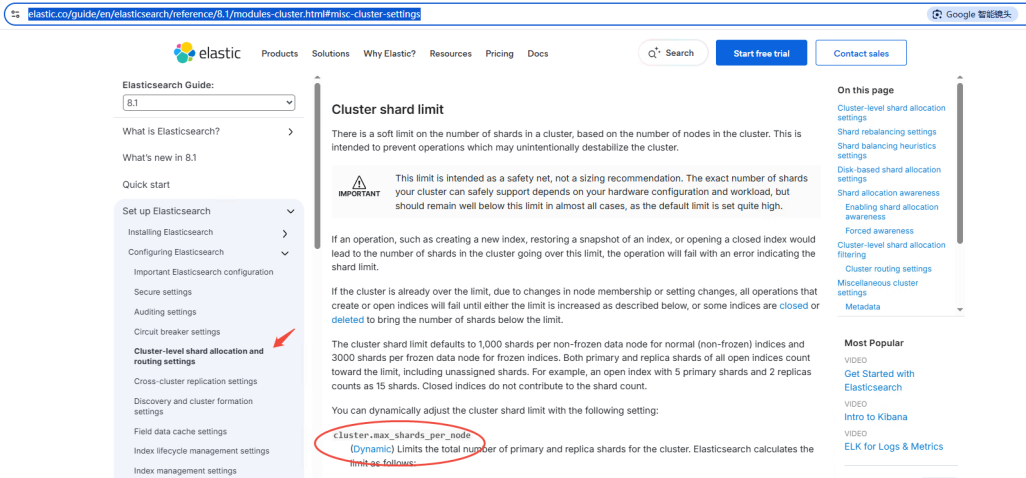Click Contact sales button
This screenshot has width=1026, height=478.
coord(861,53)
